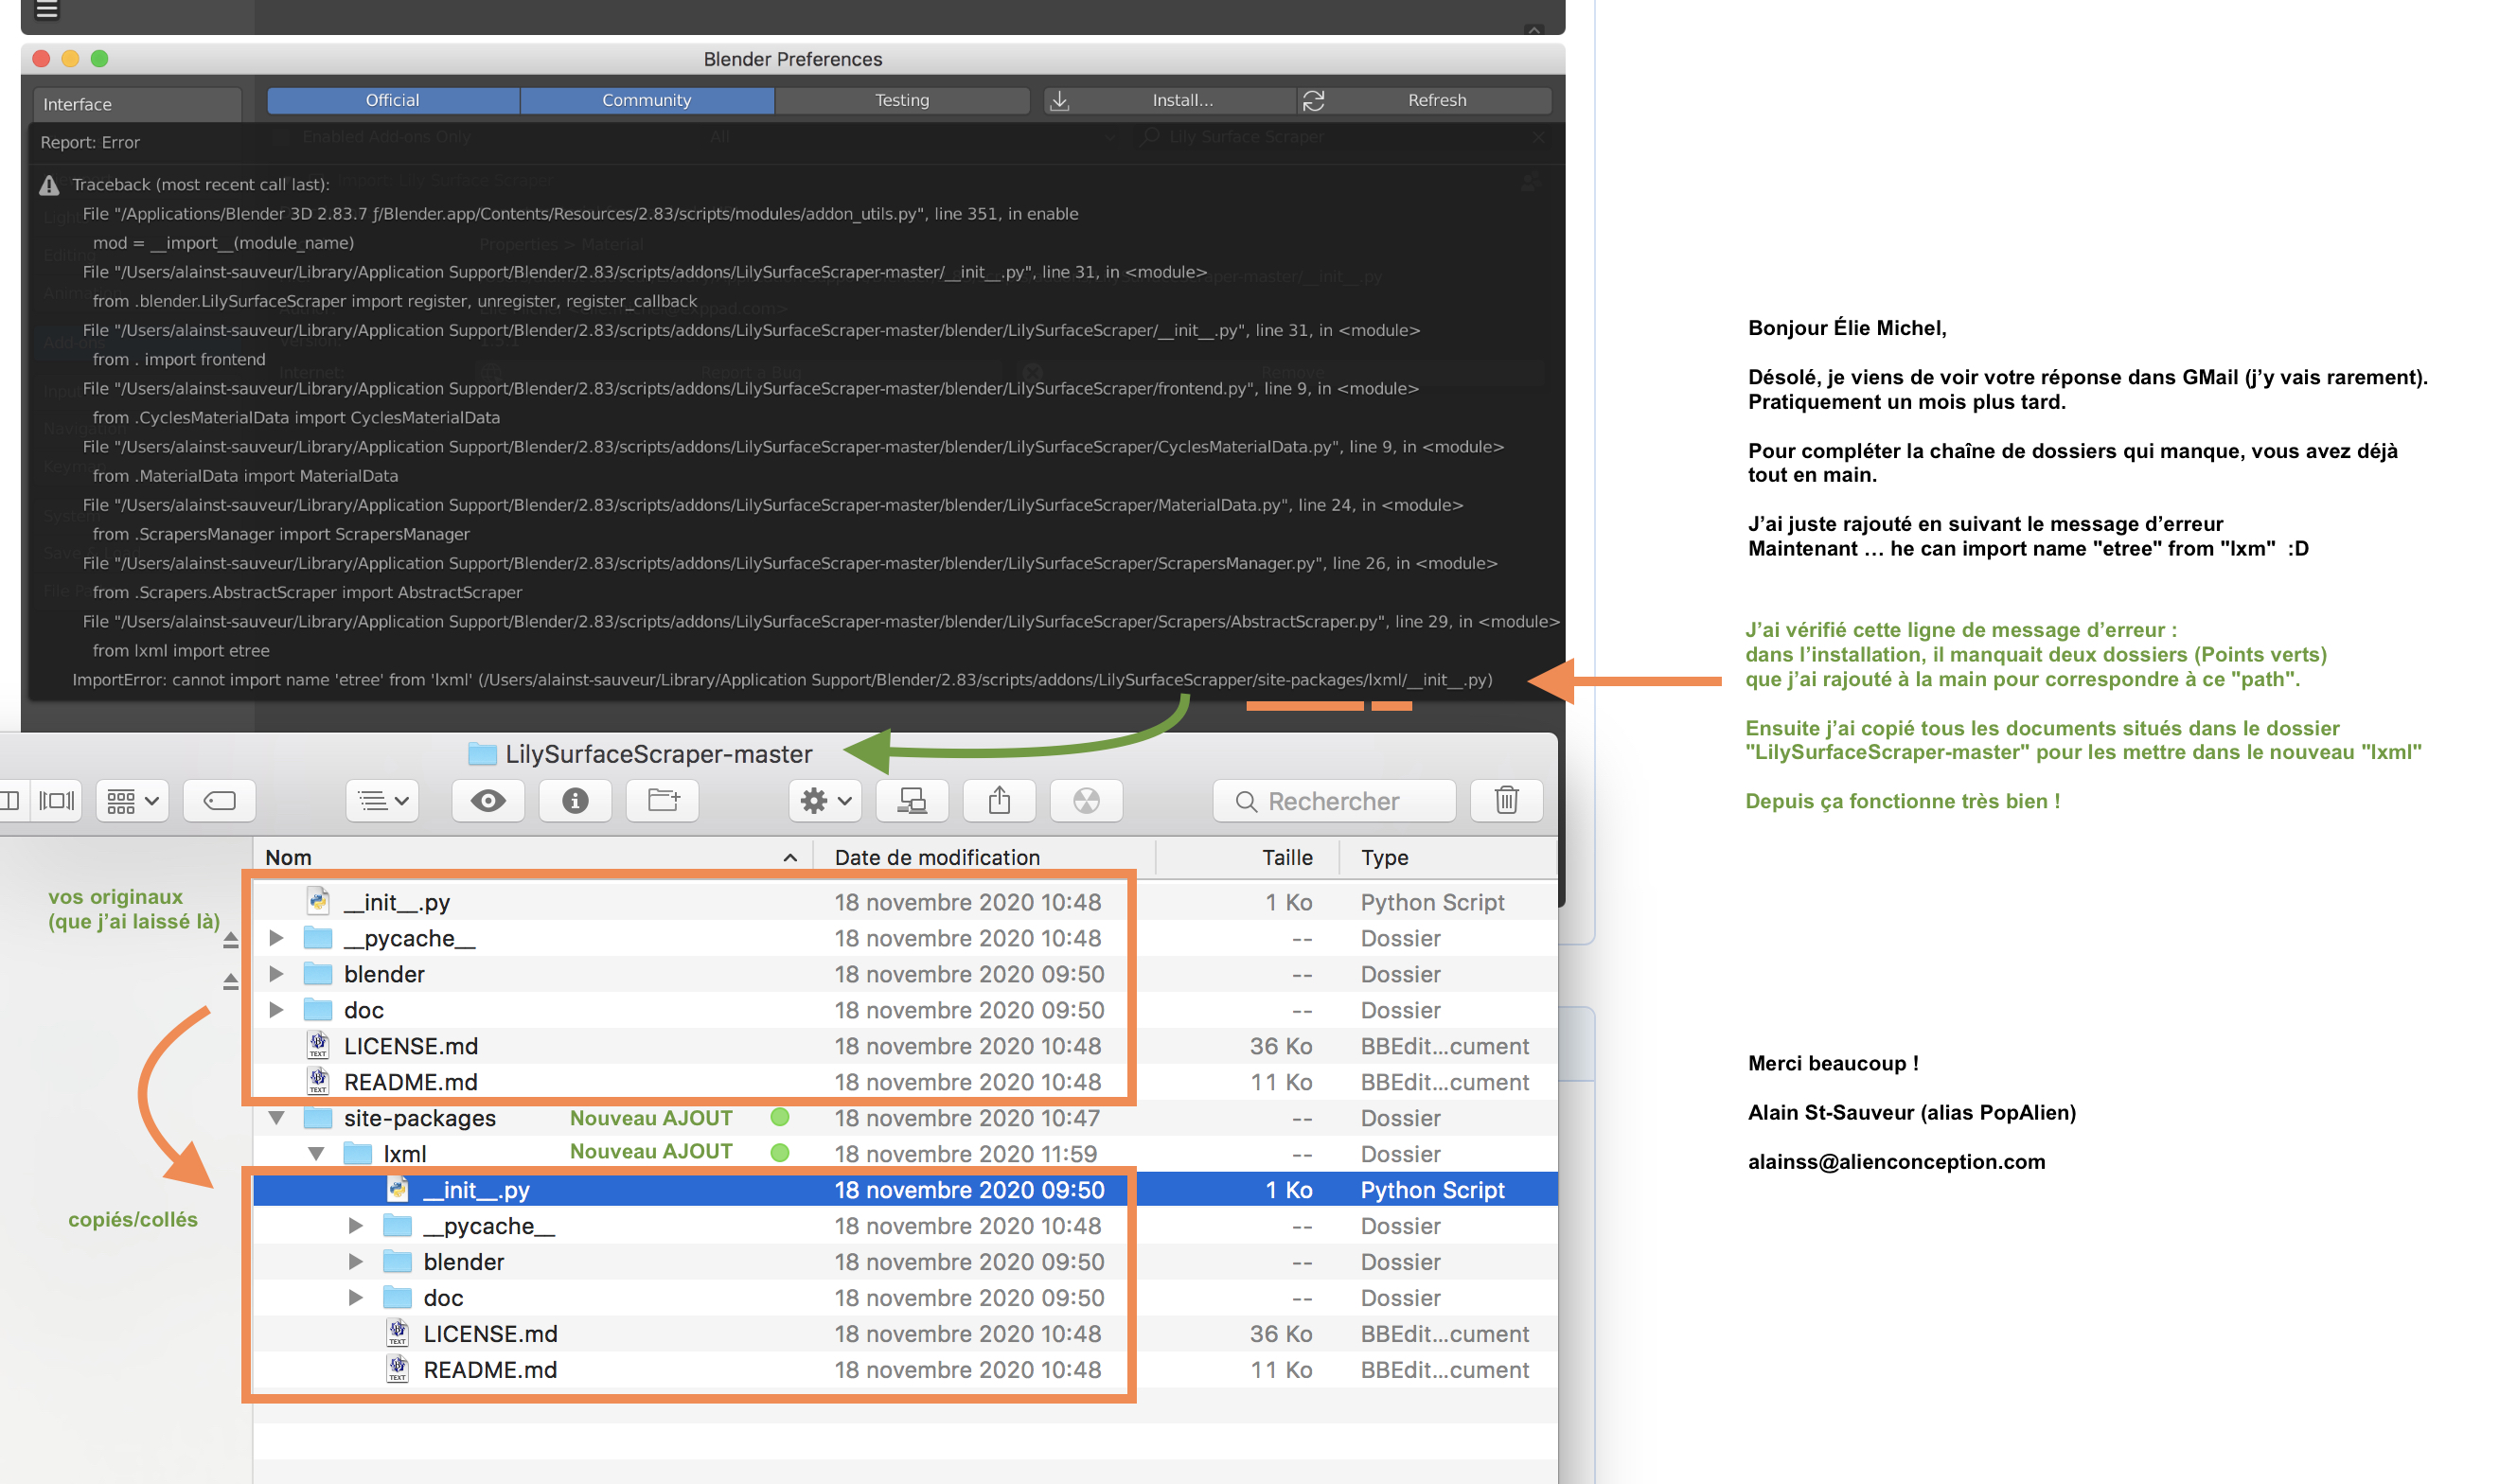This screenshot has height=1484, width=2499.
Task: Collapse the site-packages folder
Action: 276,1118
